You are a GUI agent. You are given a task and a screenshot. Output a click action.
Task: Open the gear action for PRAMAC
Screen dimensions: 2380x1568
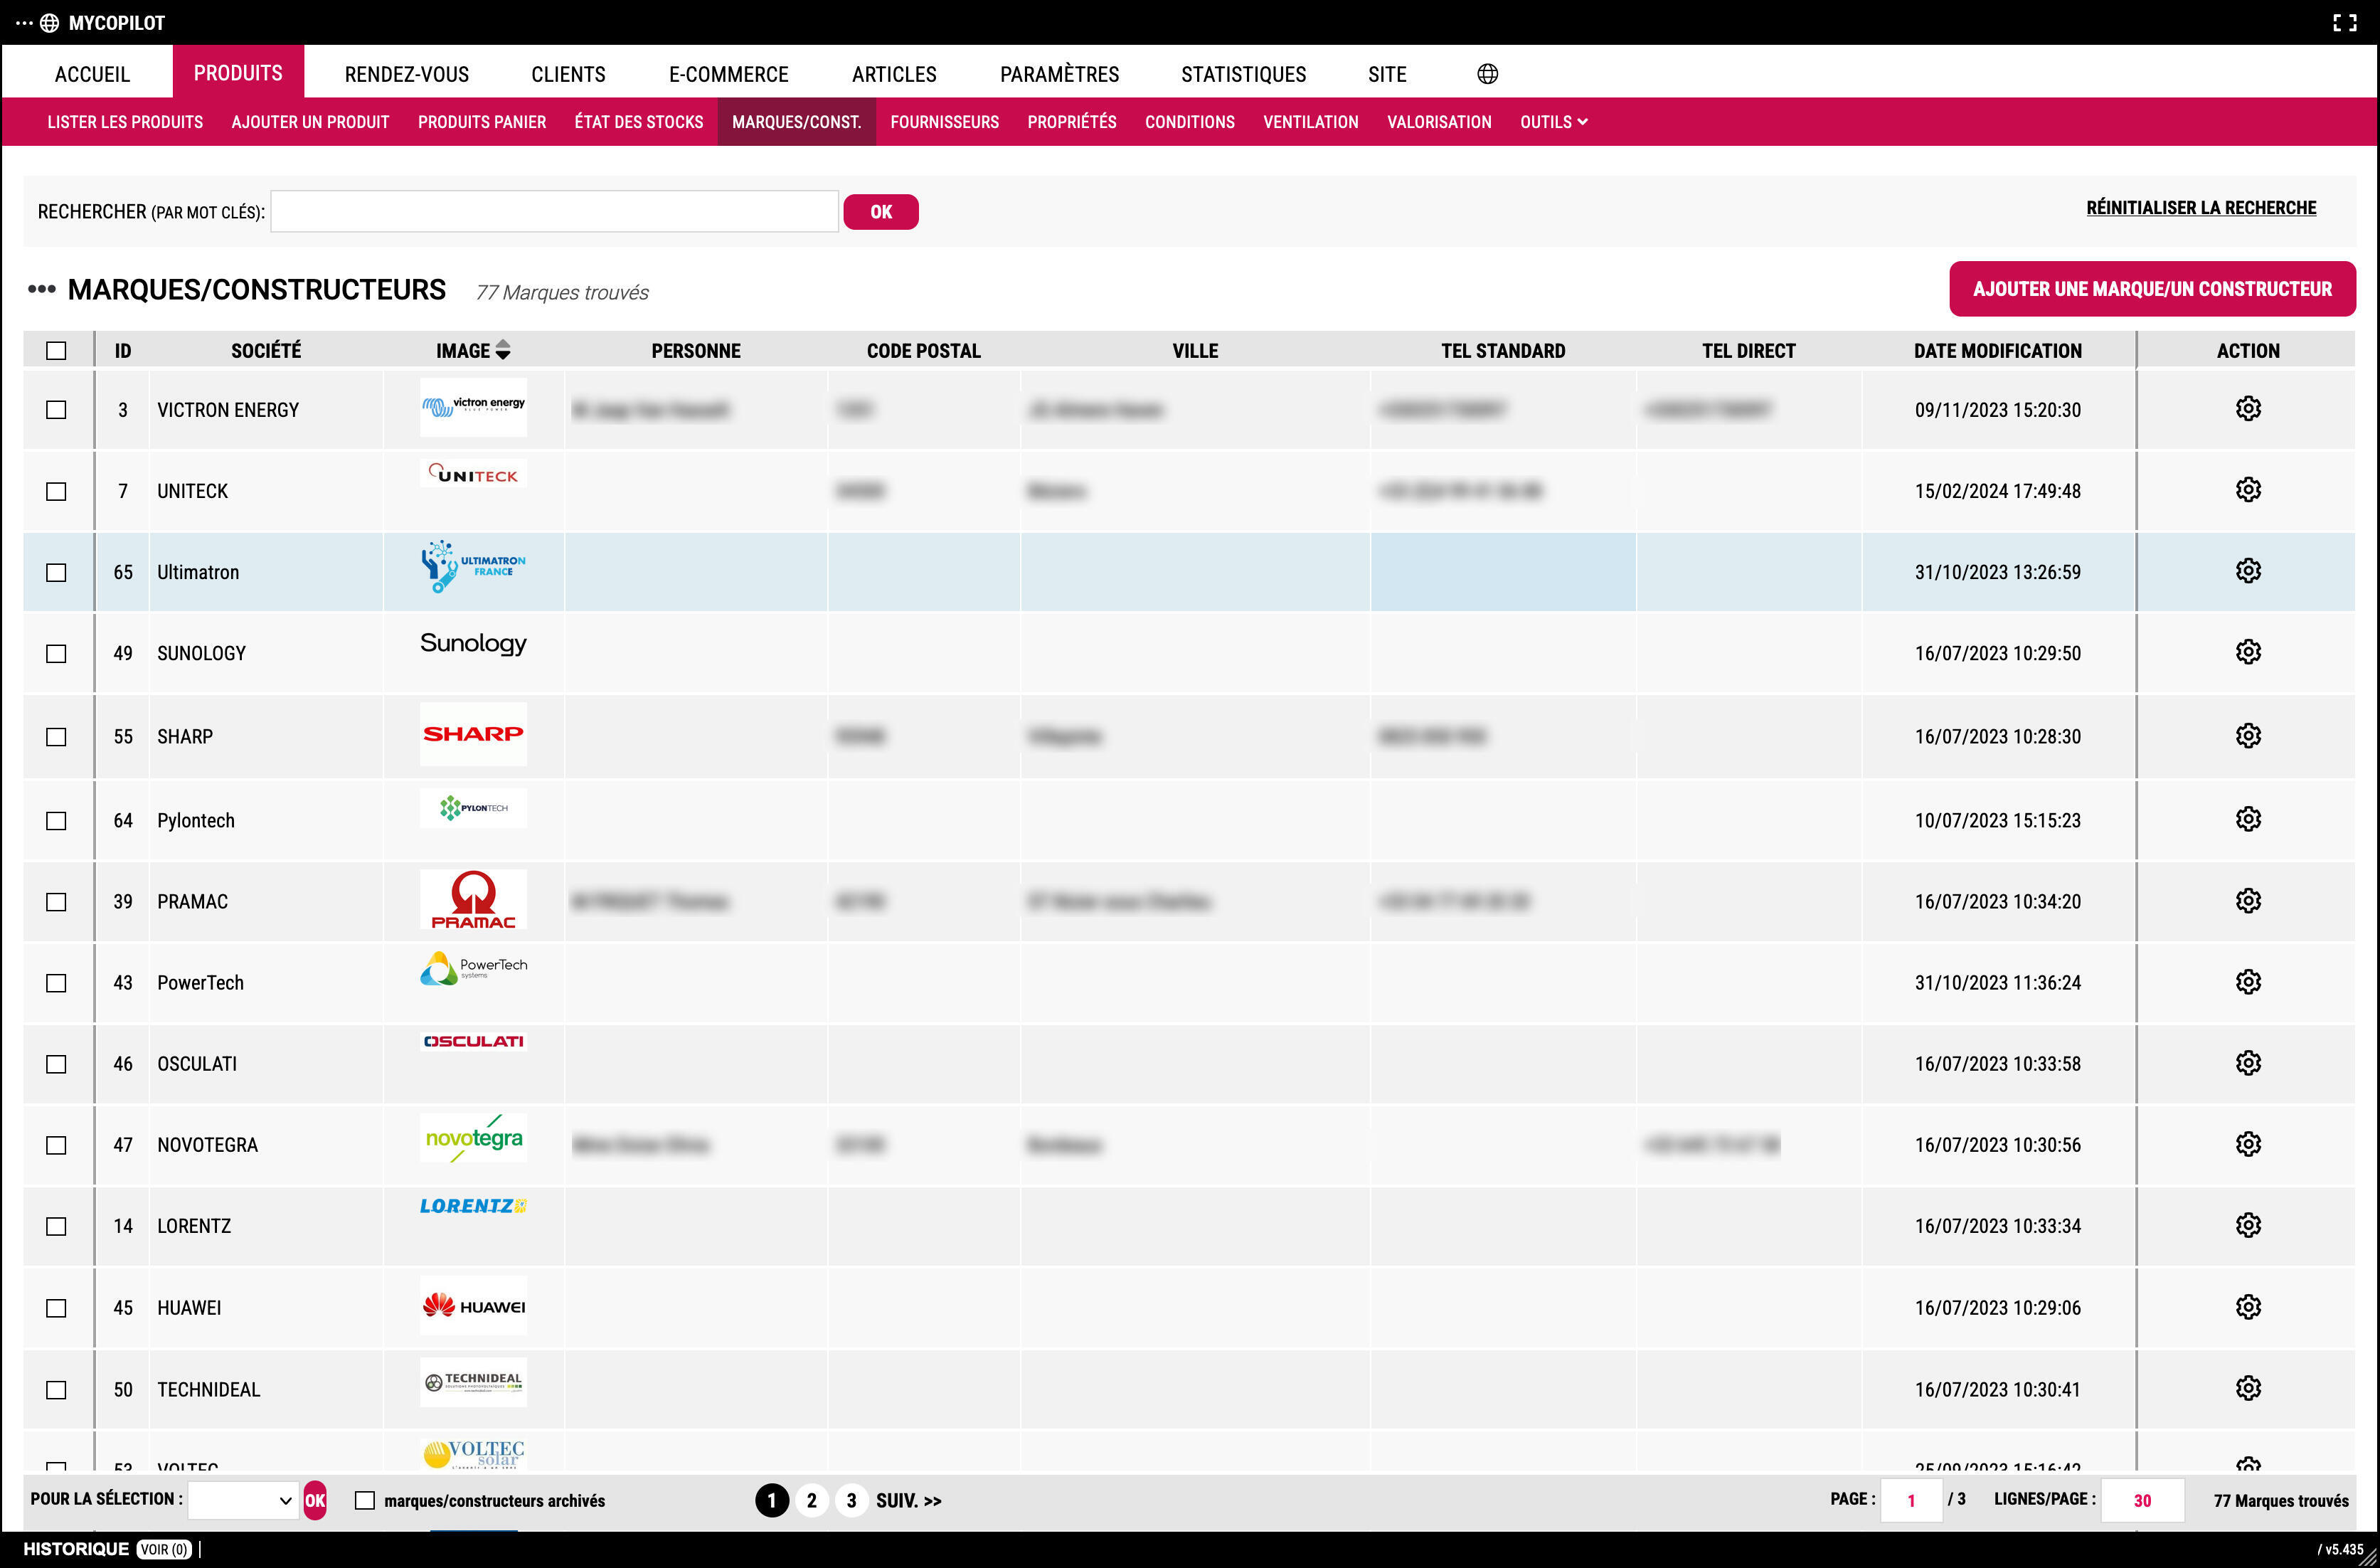pyautogui.click(x=2248, y=900)
